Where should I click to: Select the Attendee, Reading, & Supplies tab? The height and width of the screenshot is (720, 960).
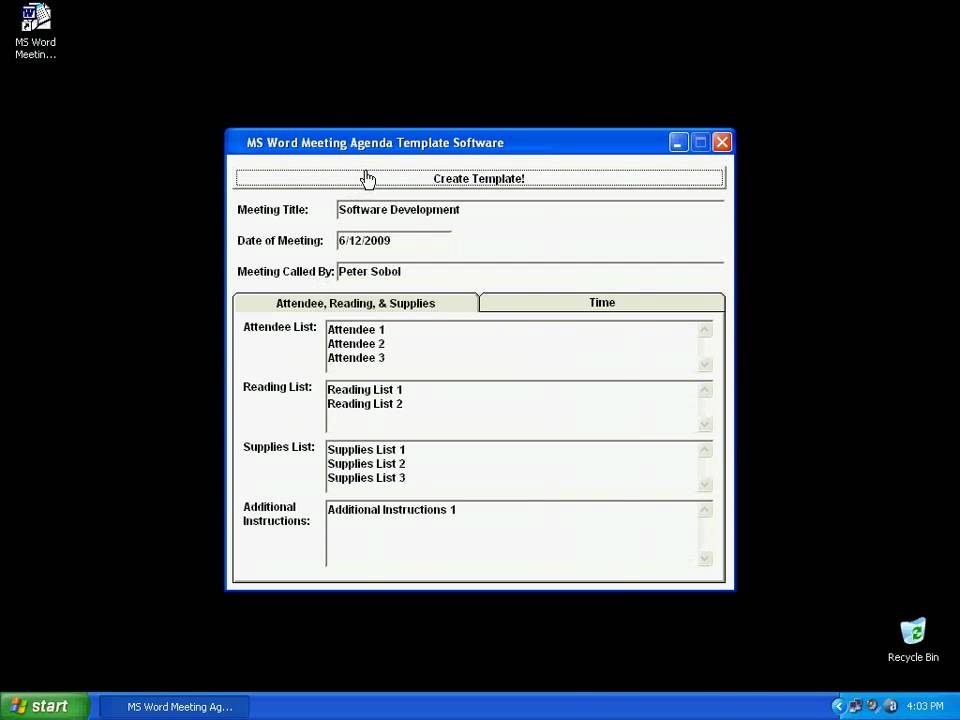tap(356, 303)
